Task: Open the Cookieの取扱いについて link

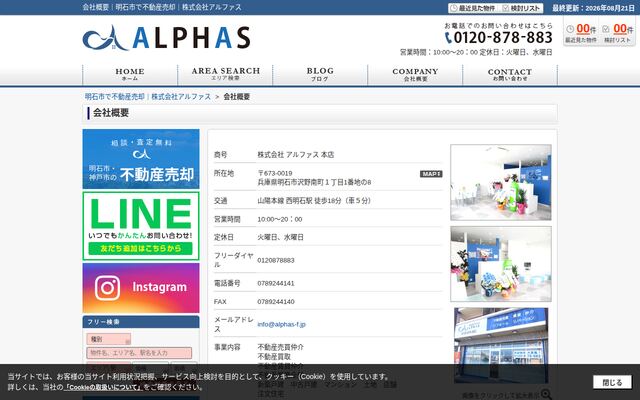Action: pos(103,387)
